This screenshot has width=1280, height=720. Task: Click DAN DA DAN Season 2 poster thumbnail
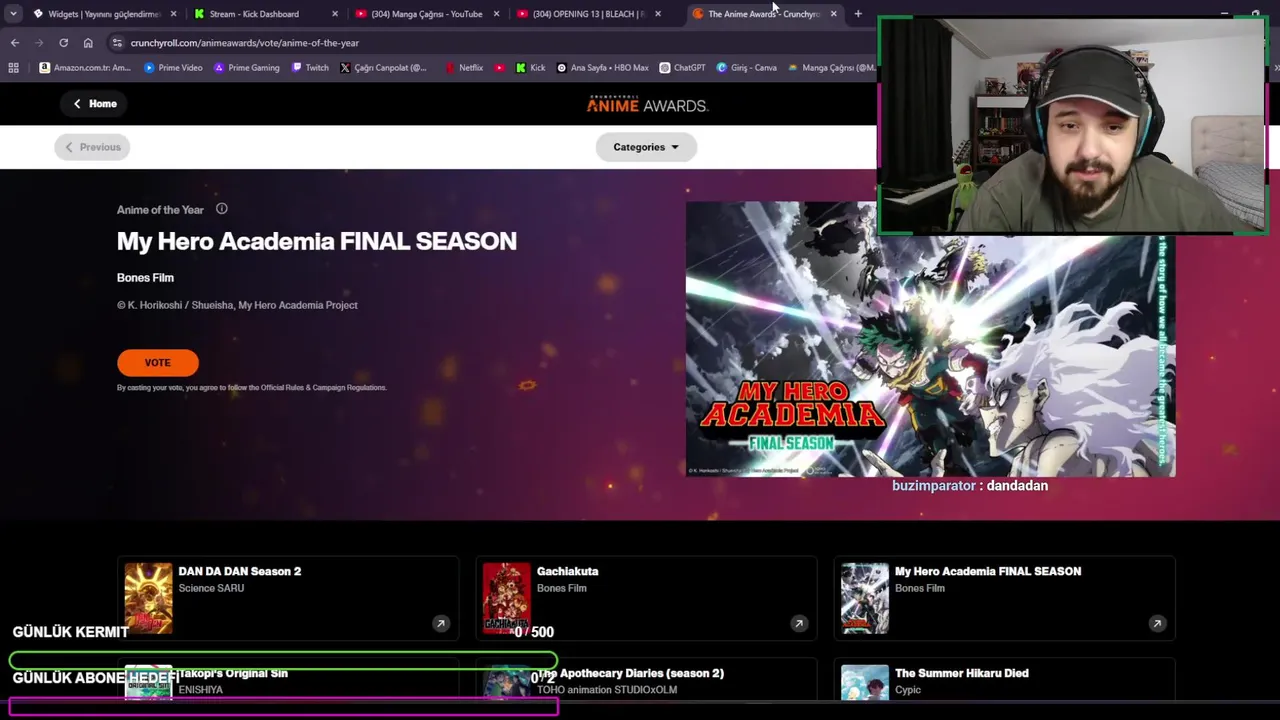(148, 598)
